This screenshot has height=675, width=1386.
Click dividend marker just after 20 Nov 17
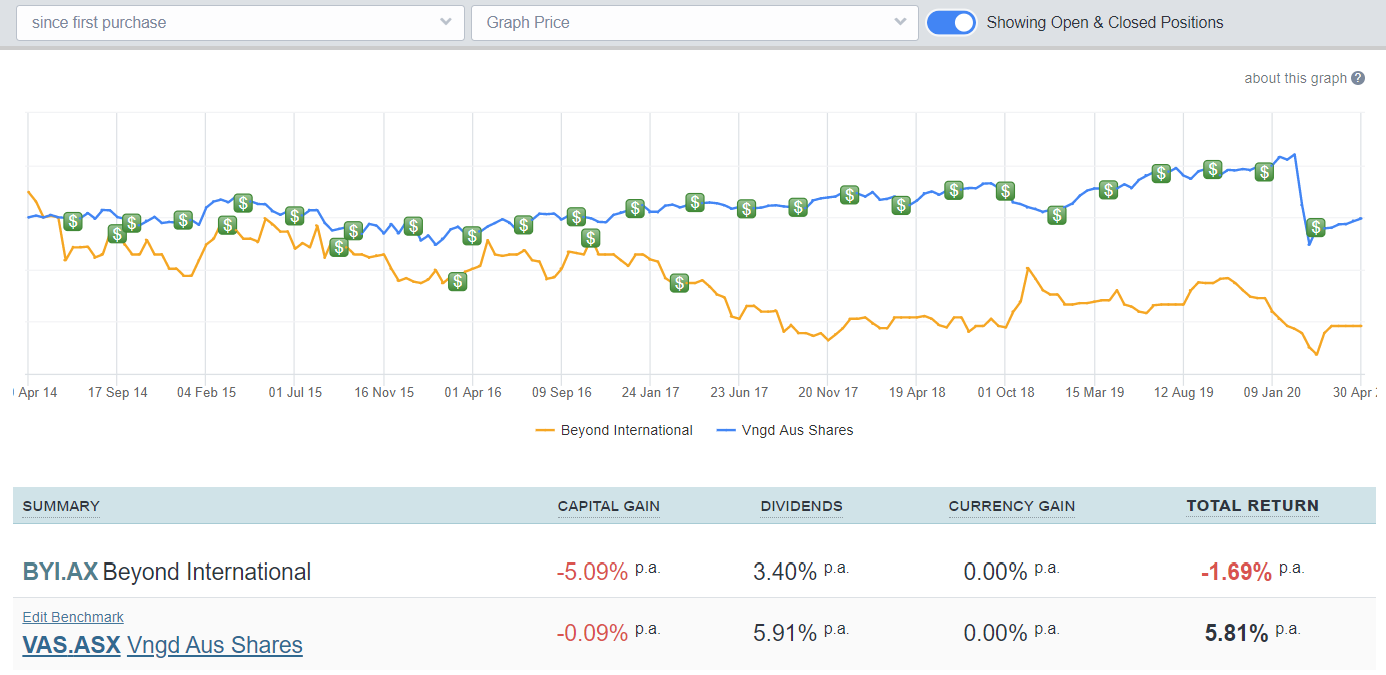click(849, 194)
